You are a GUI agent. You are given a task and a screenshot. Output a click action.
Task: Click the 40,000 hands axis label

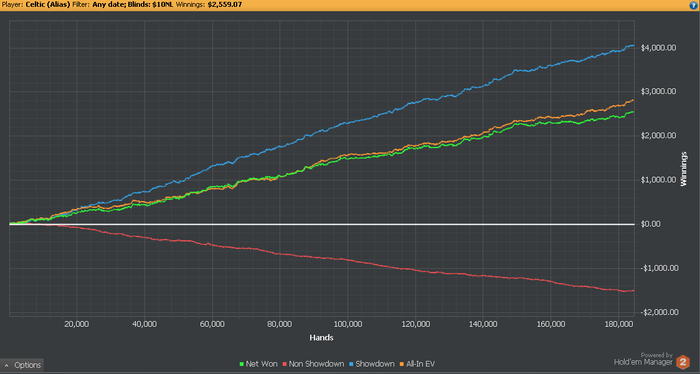pyautogui.click(x=144, y=324)
